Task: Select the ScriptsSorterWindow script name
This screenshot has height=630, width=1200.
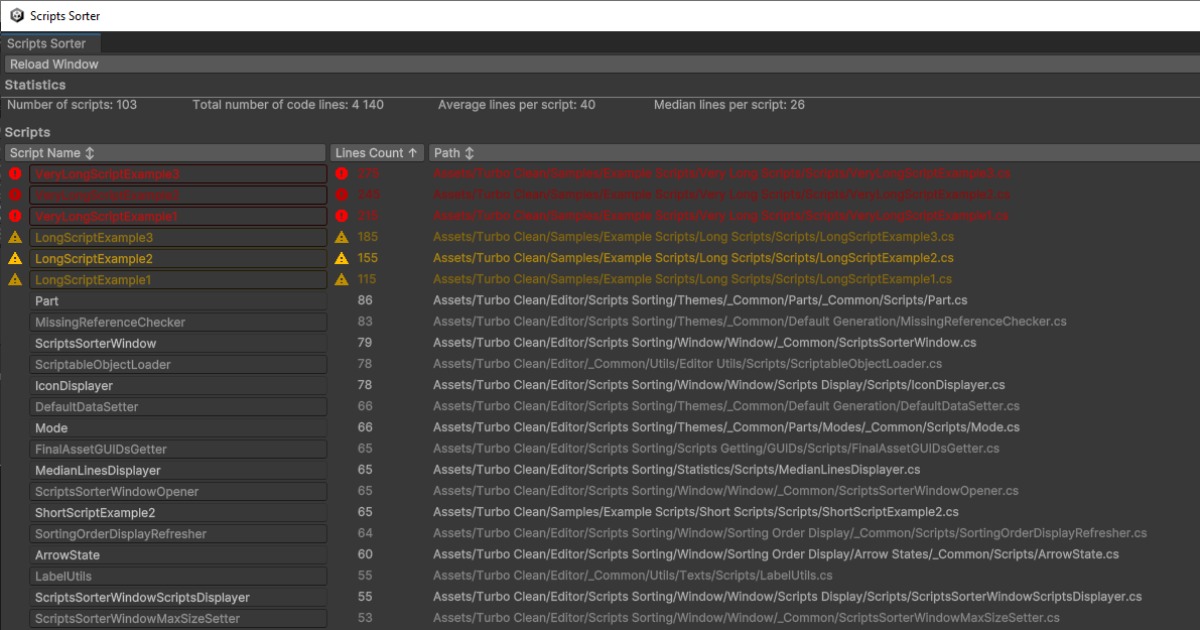Action: [x=96, y=343]
